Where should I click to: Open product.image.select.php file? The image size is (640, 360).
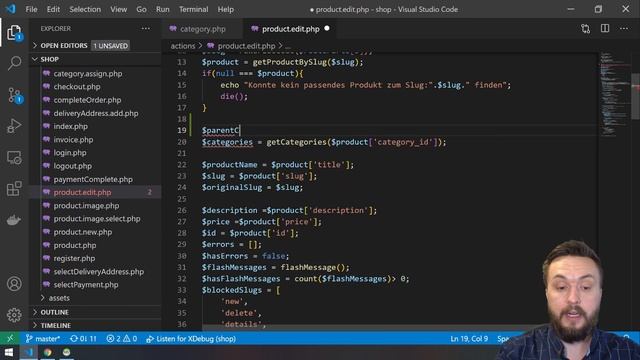click(97, 218)
